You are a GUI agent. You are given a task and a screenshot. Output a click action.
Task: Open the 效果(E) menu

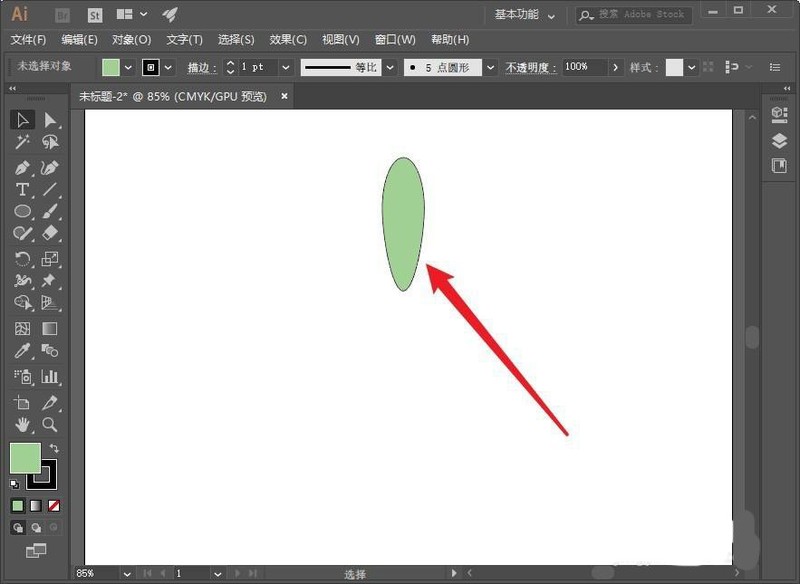click(x=288, y=40)
